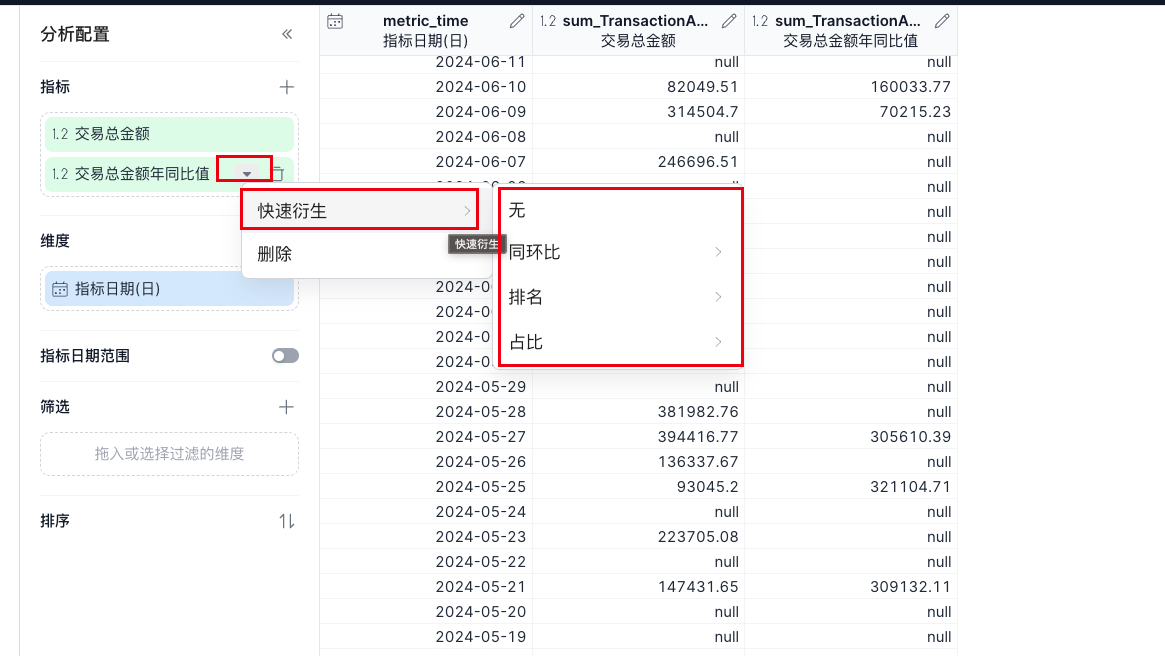Viewport: 1165px width, 656px height.
Task: Edit the metric_time column header pencil
Action: pyautogui.click(x=517, y=21)
